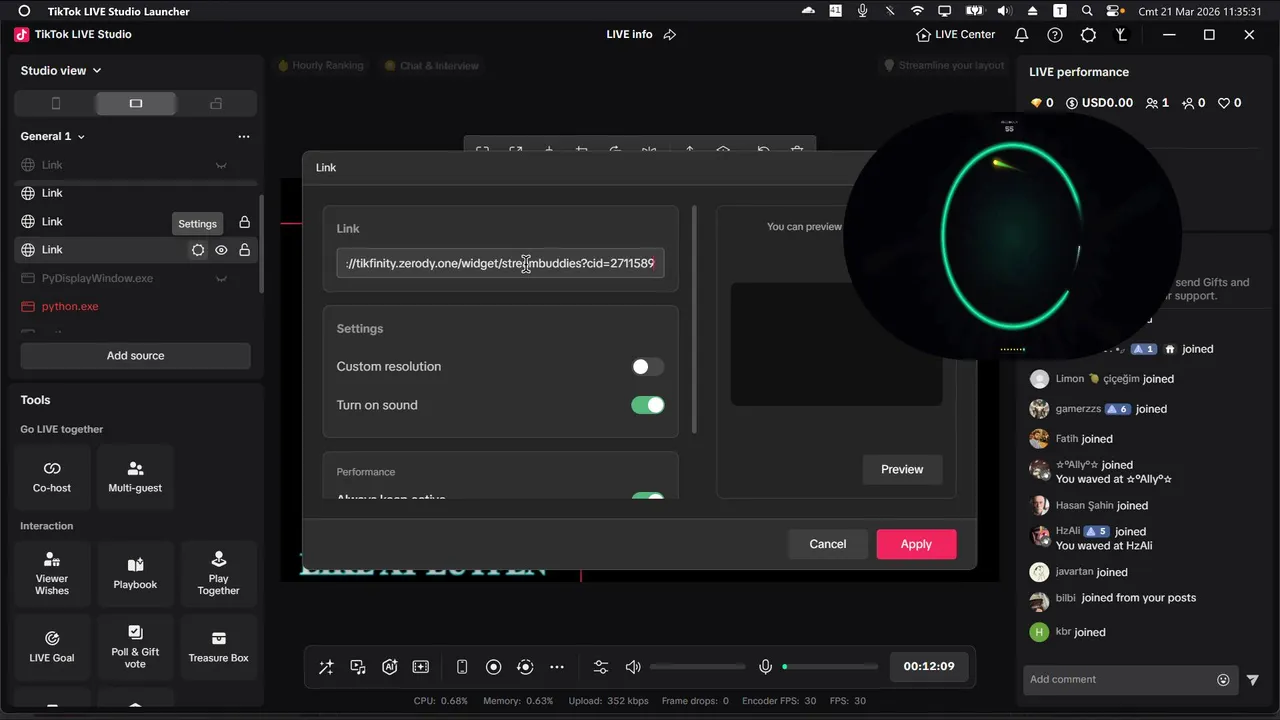Image resolution: width=1280 pixels, height=720 pixels.
Task: Send comment with paper-plane icon
Action: point(1253,680)
